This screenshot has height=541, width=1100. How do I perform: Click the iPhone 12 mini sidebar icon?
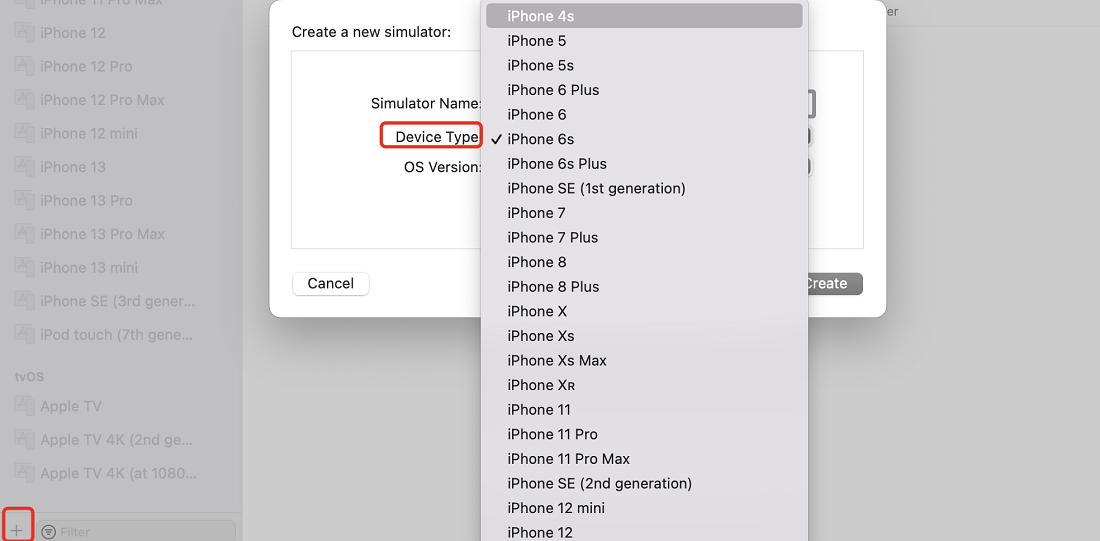[25, 133]
